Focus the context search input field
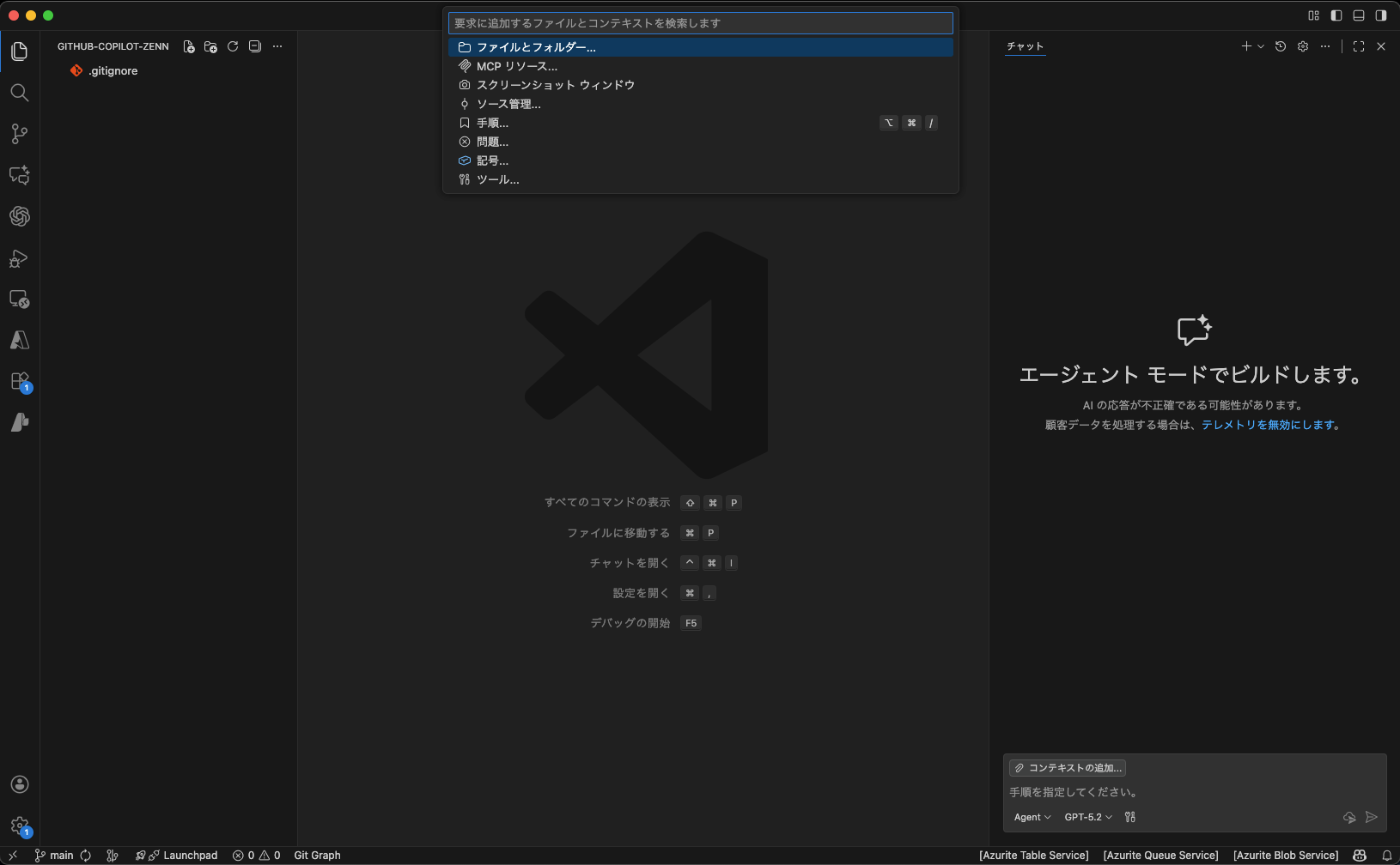Image resolution: width=1400 pixels, height=865 pixels. 700,23
